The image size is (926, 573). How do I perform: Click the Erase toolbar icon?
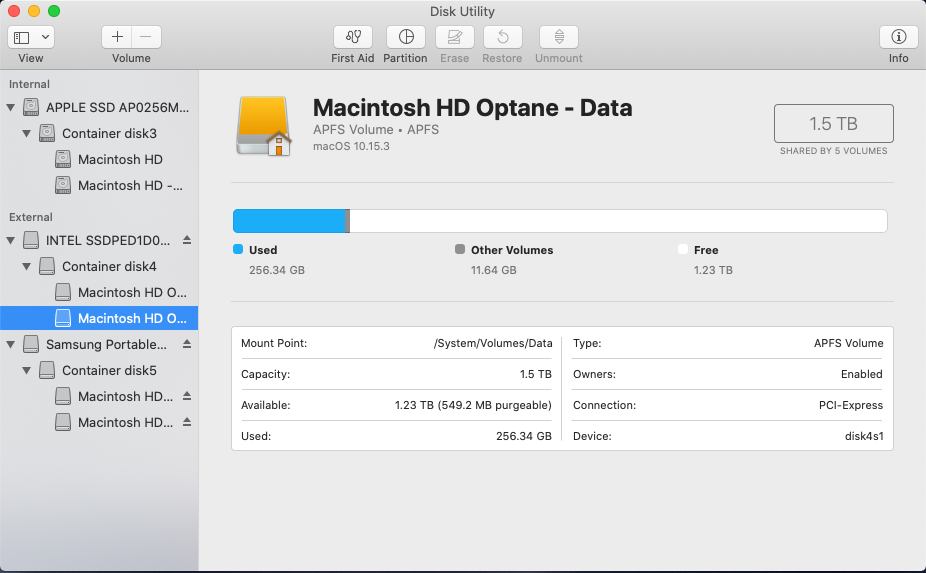[454, 37]
